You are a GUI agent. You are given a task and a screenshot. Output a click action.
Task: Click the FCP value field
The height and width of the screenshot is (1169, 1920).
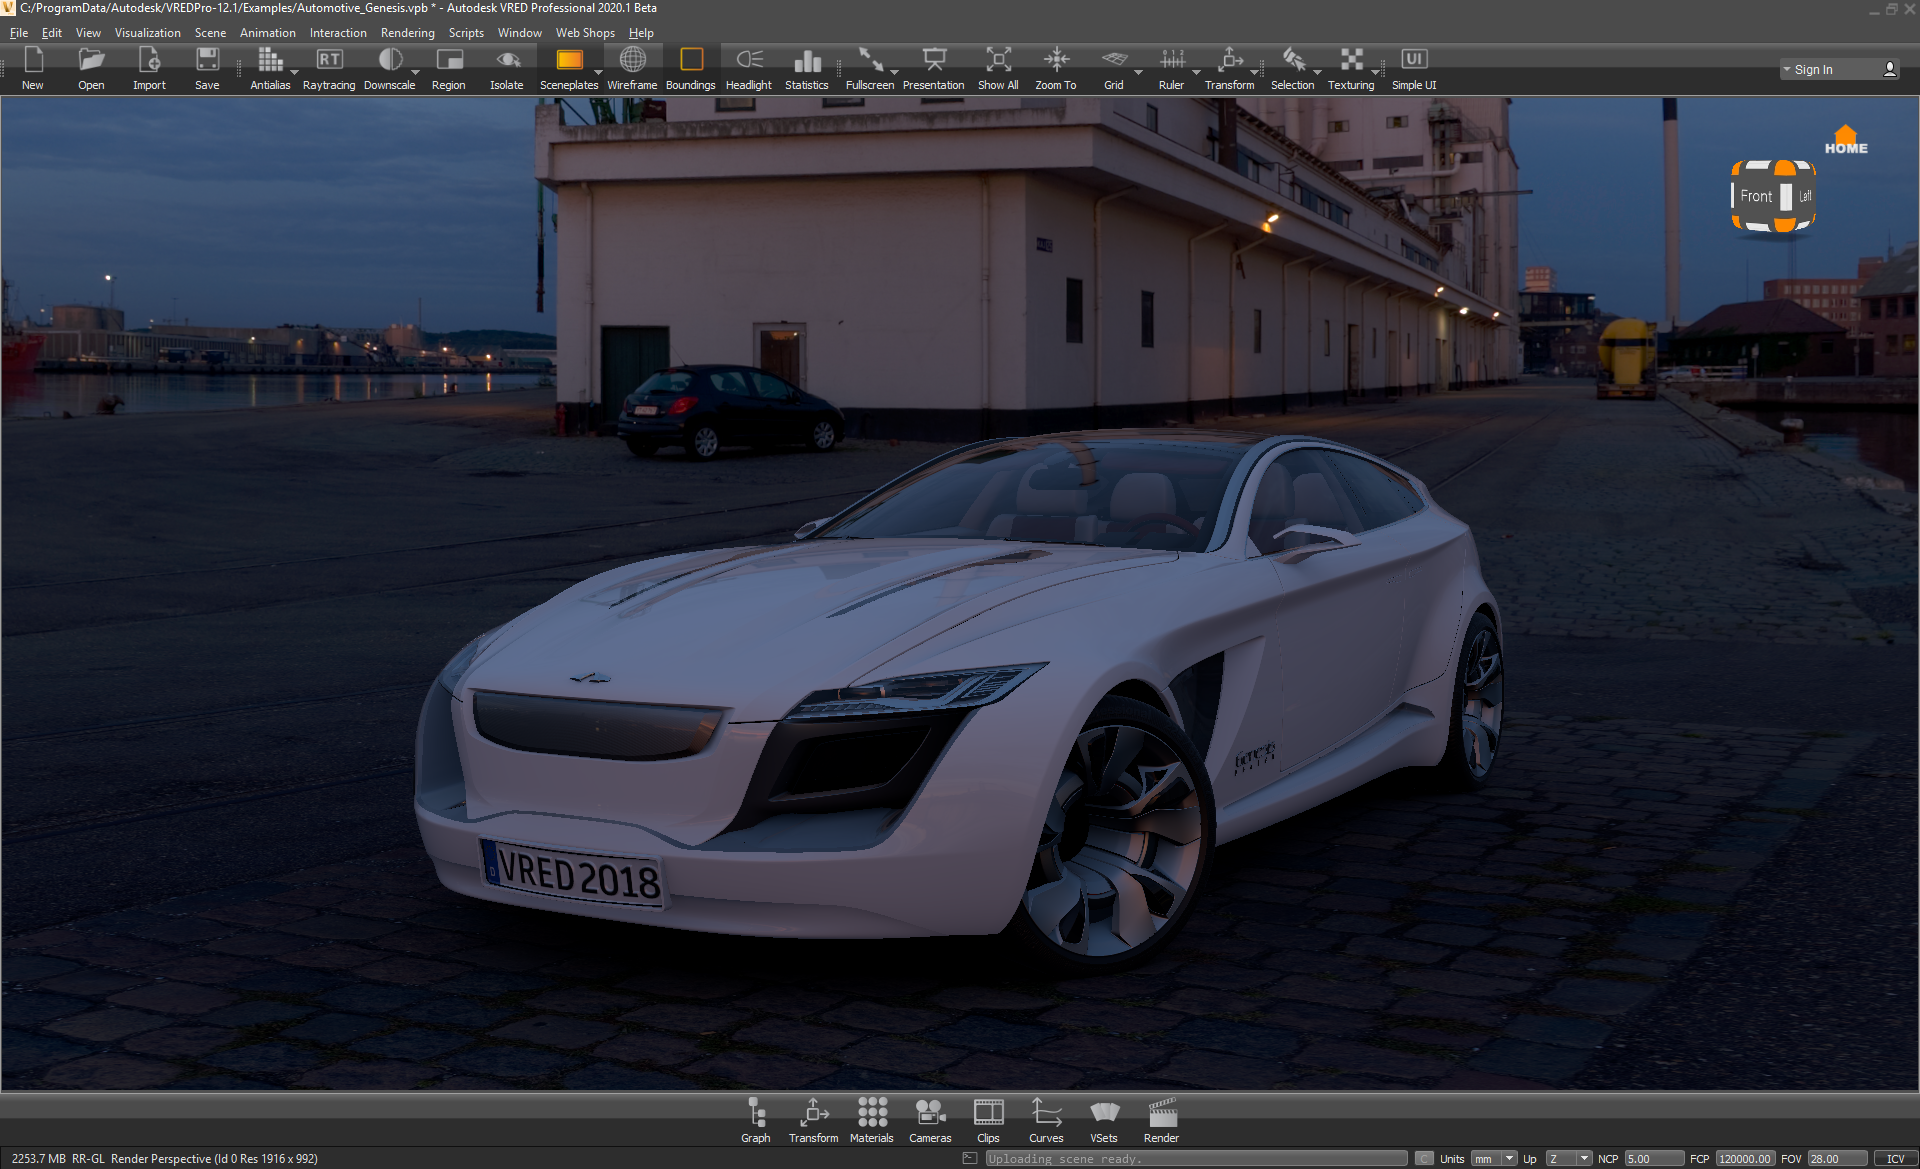coord(1745,1159)
